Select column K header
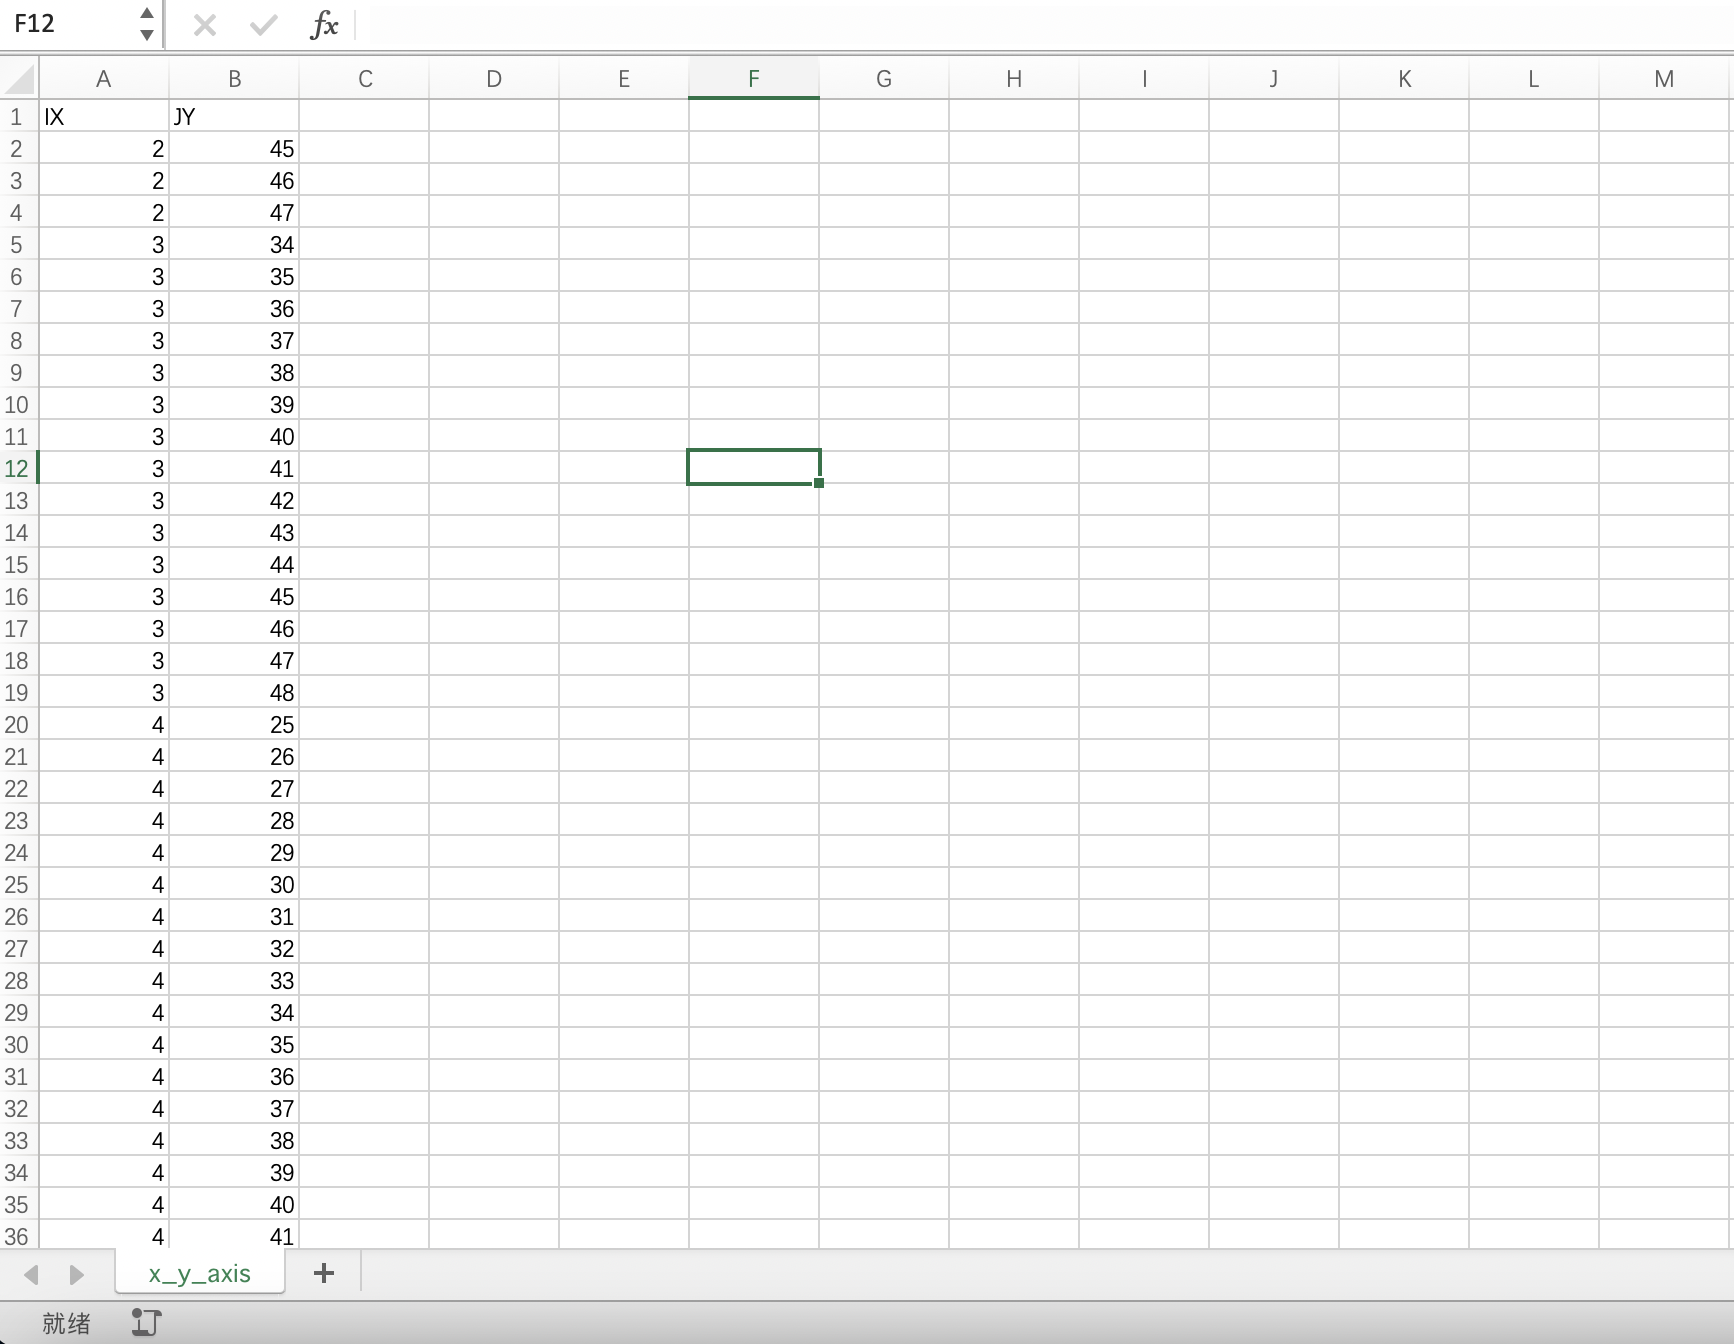This screenshot has width=1734, height=1344. click(x=1404, y=79)
